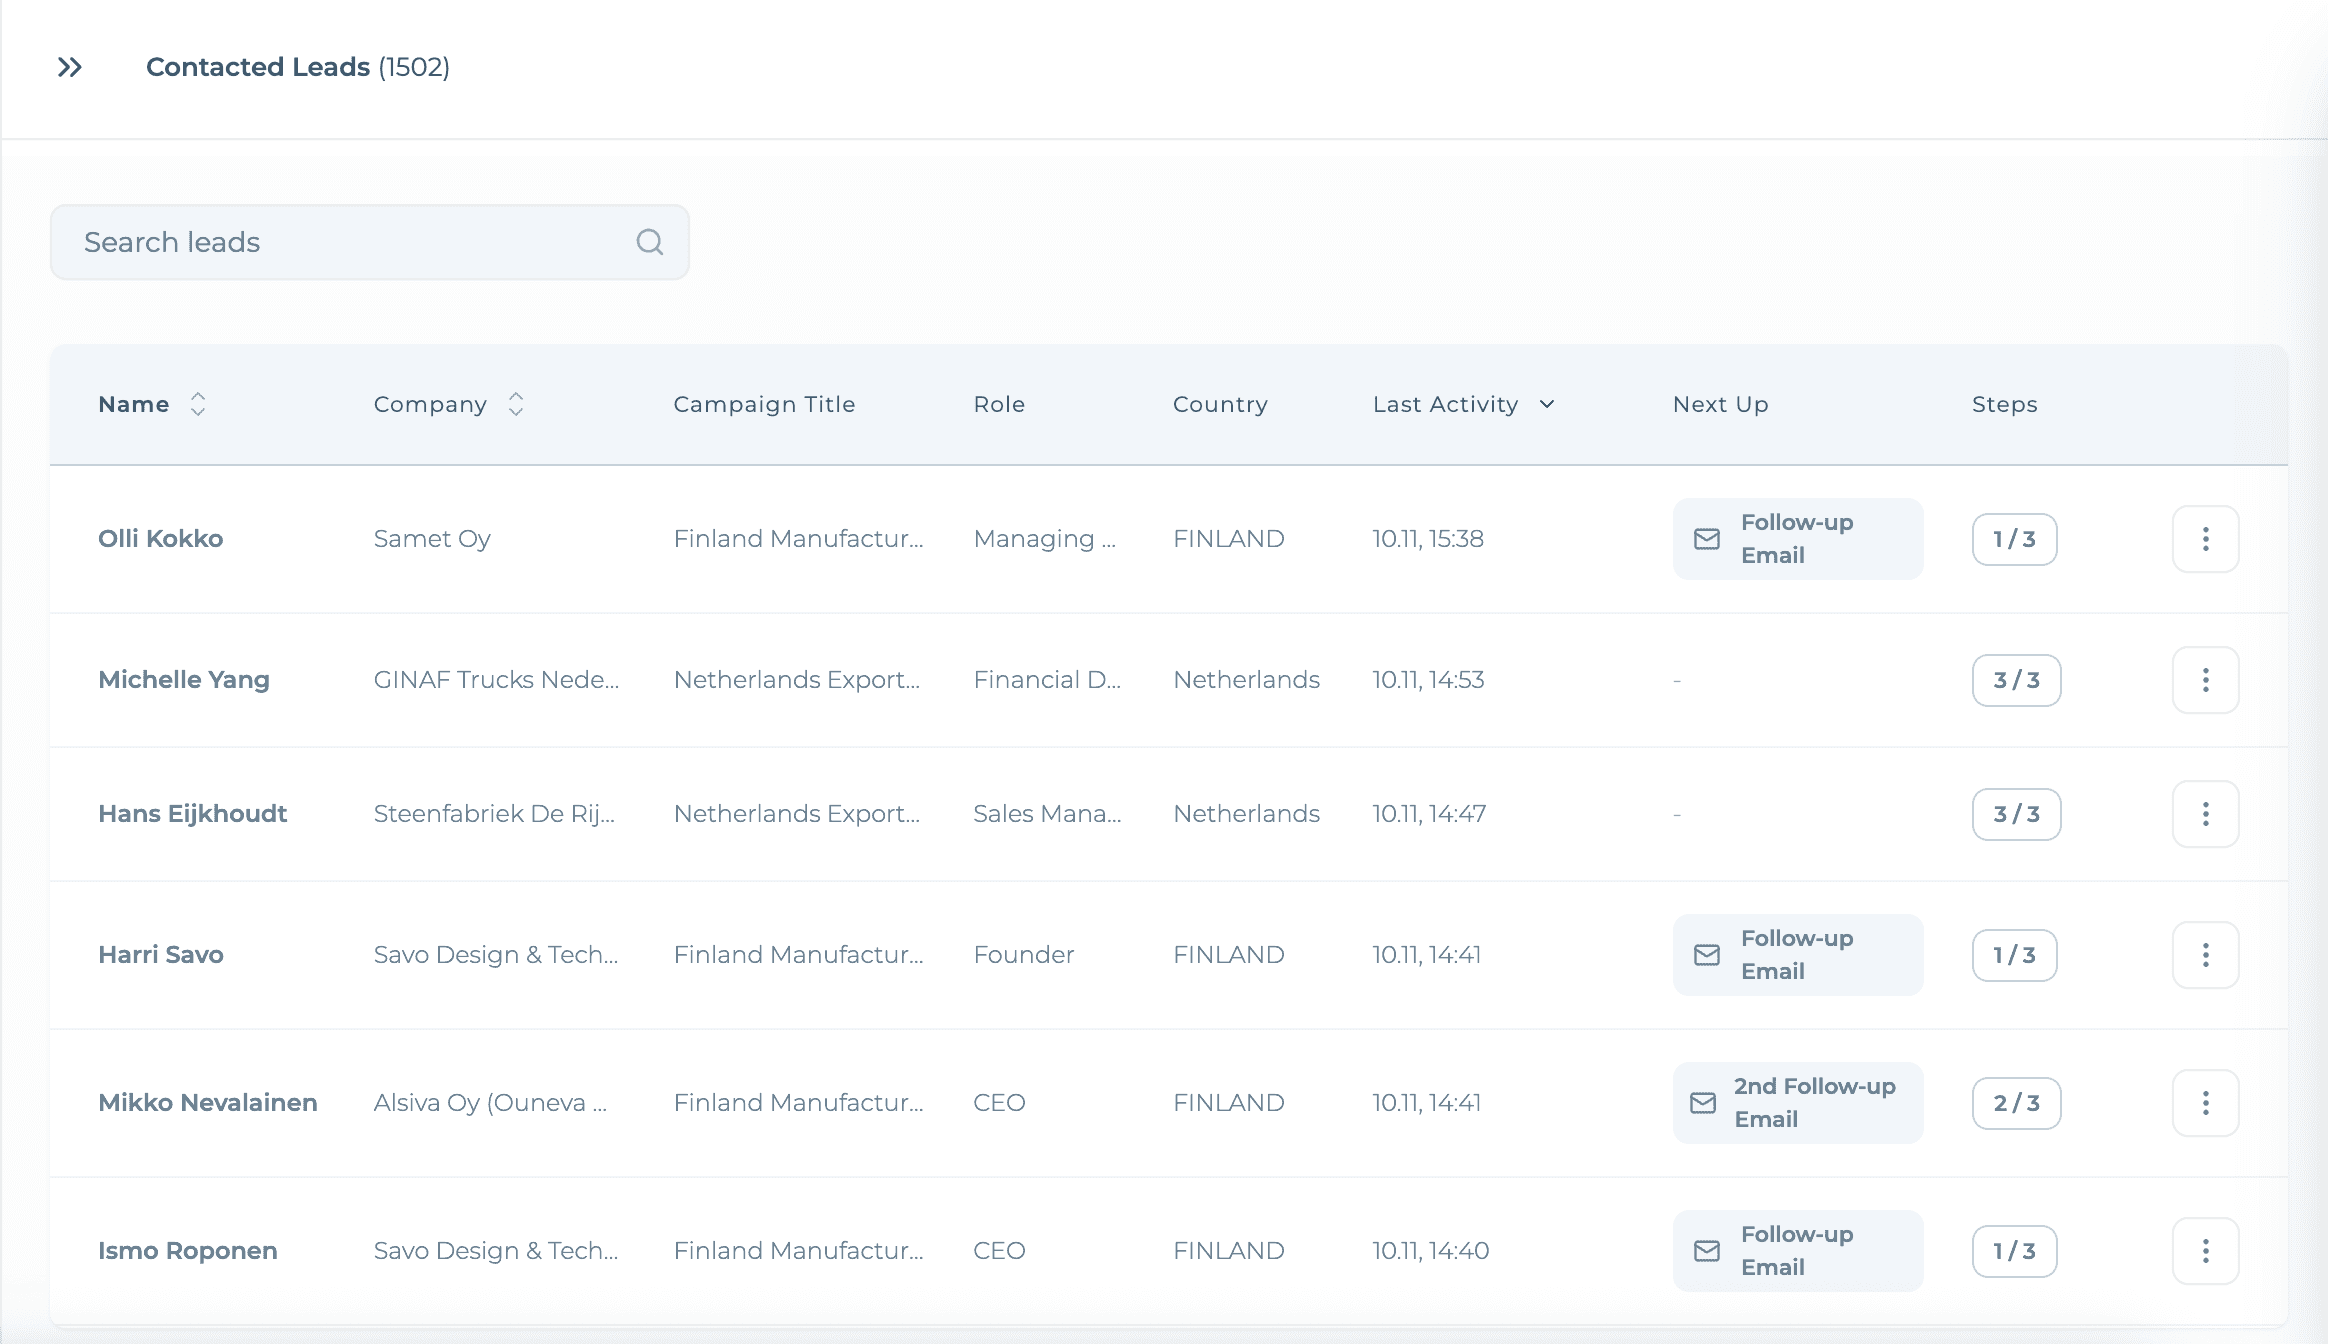This screenshot has width=2328, height=1344.
Task: Click Follow-up Email button for Harri Savo
Action: click(1798, 955)
